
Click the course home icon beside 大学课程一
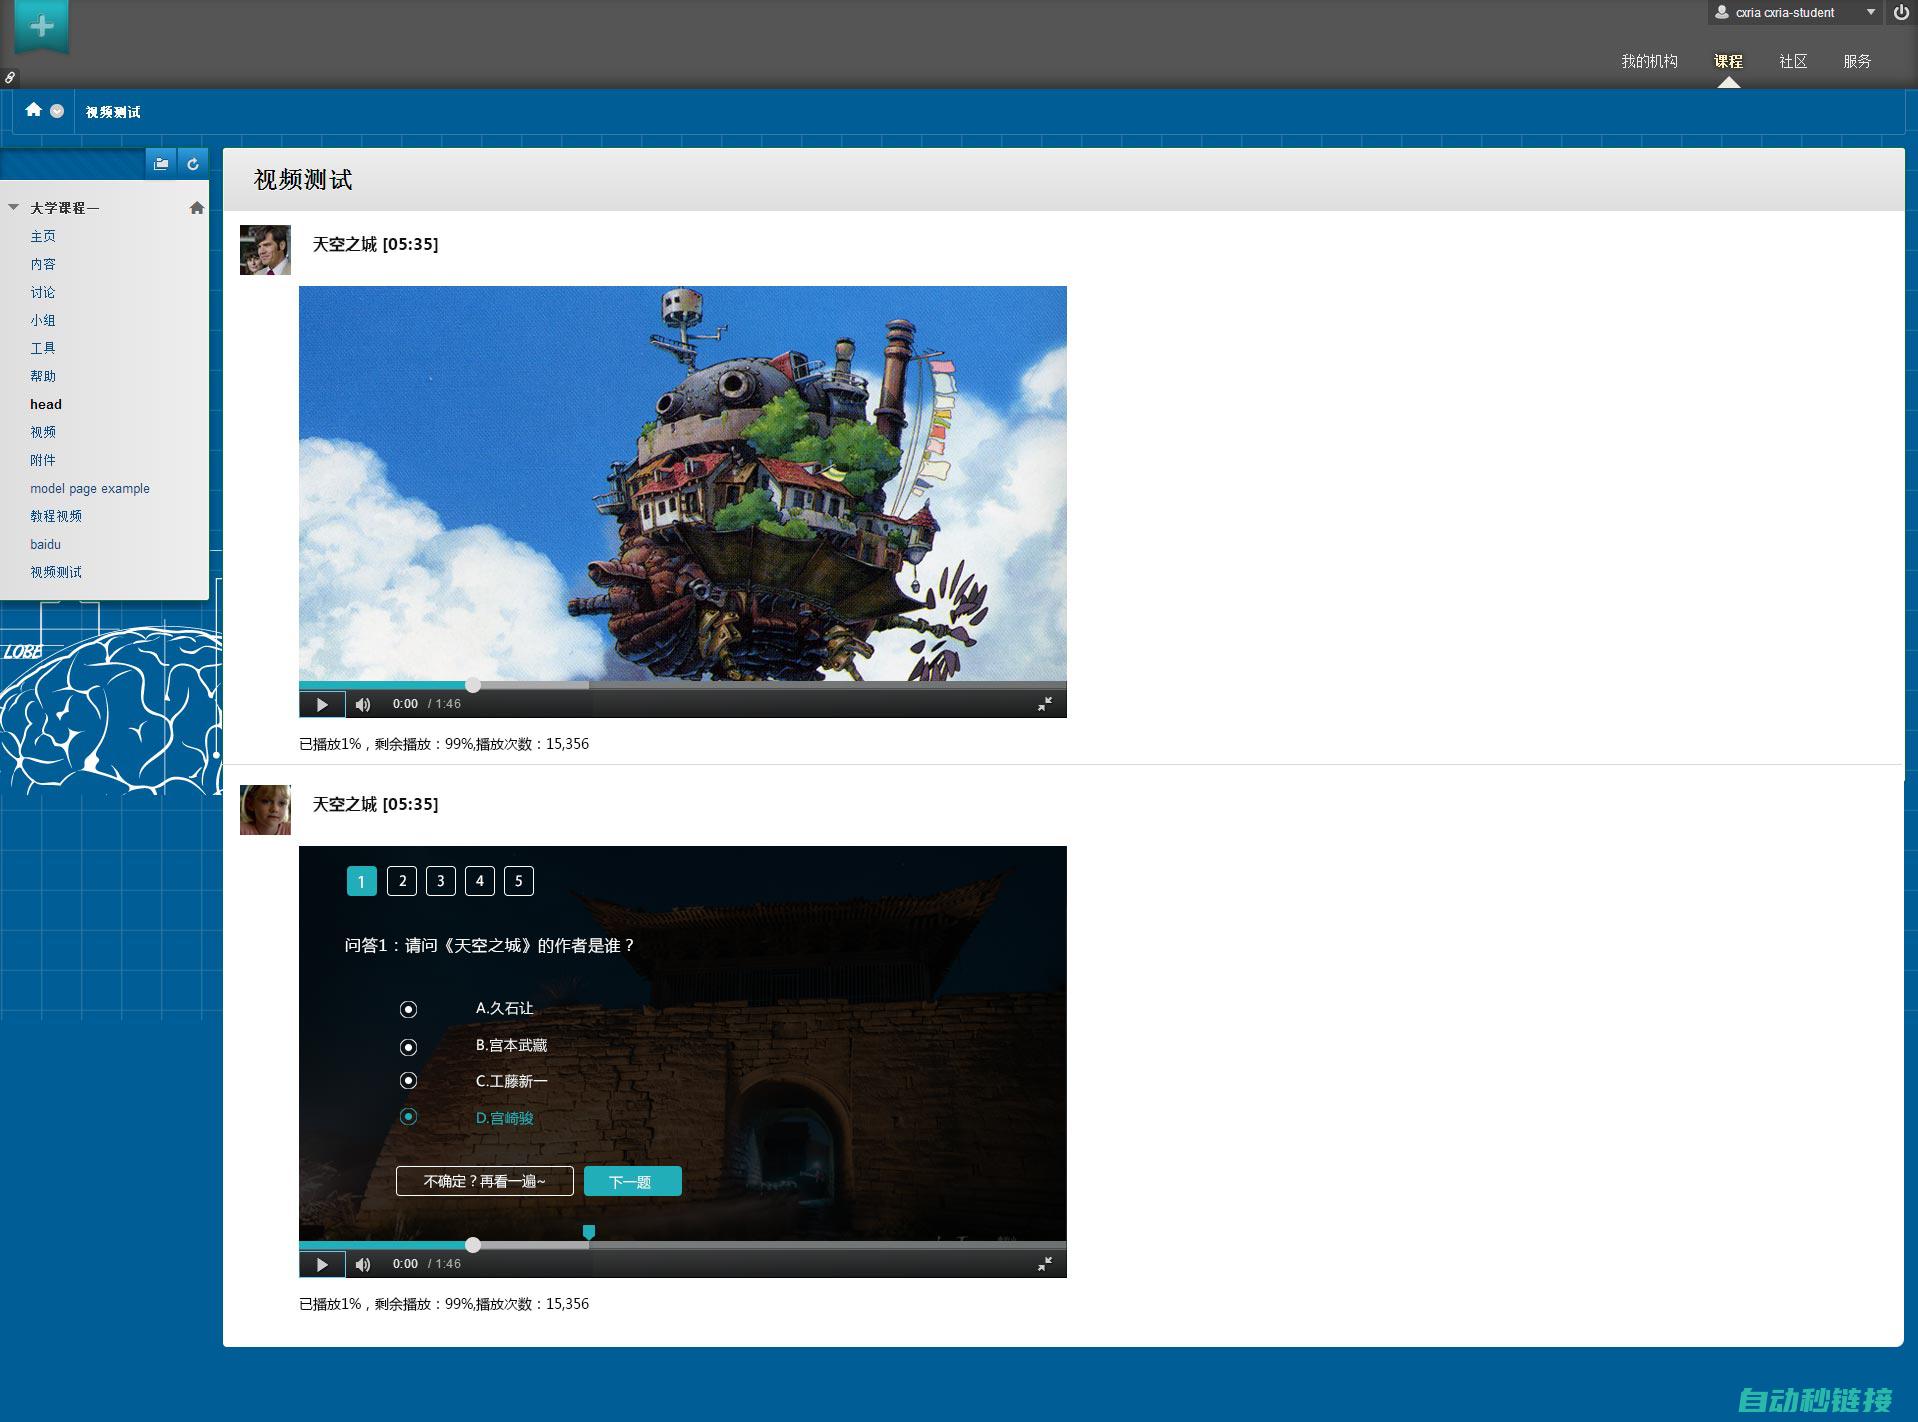(197, 208)
